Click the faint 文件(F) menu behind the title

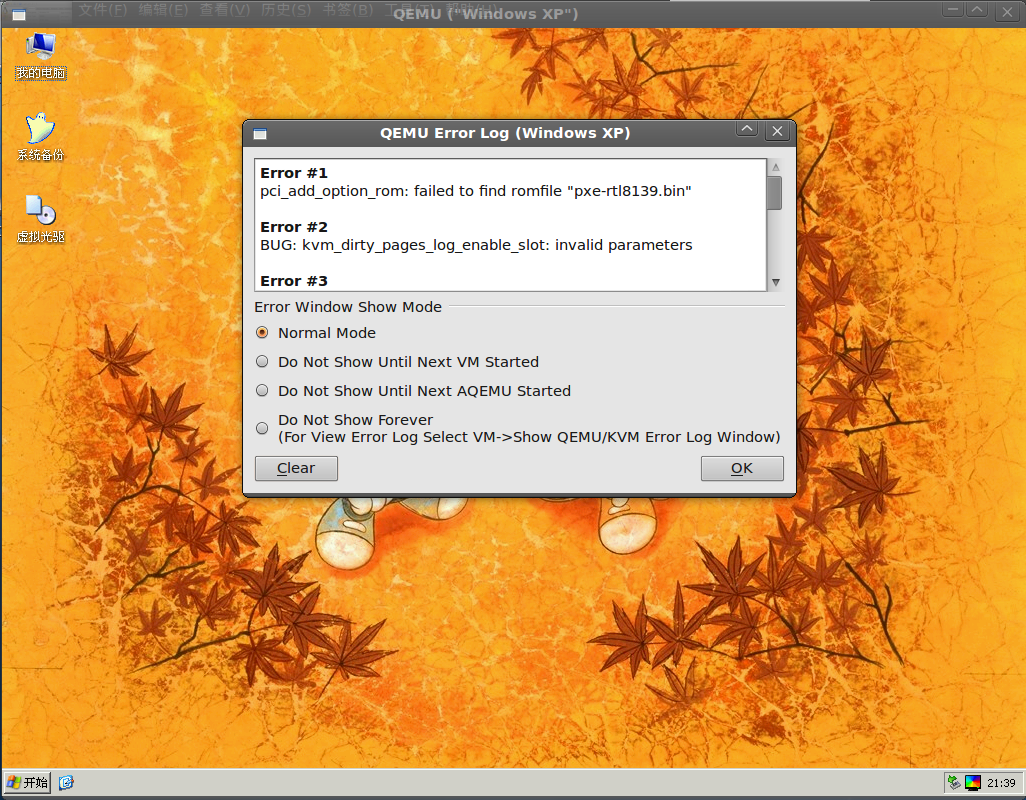click(103, 10)
